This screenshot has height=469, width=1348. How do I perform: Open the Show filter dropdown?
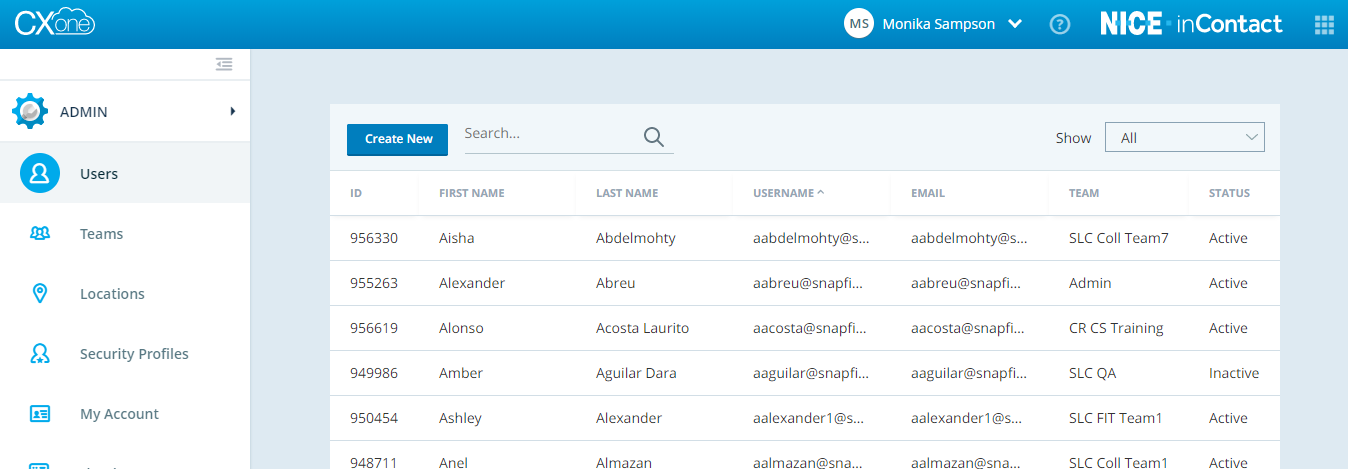1185,138
